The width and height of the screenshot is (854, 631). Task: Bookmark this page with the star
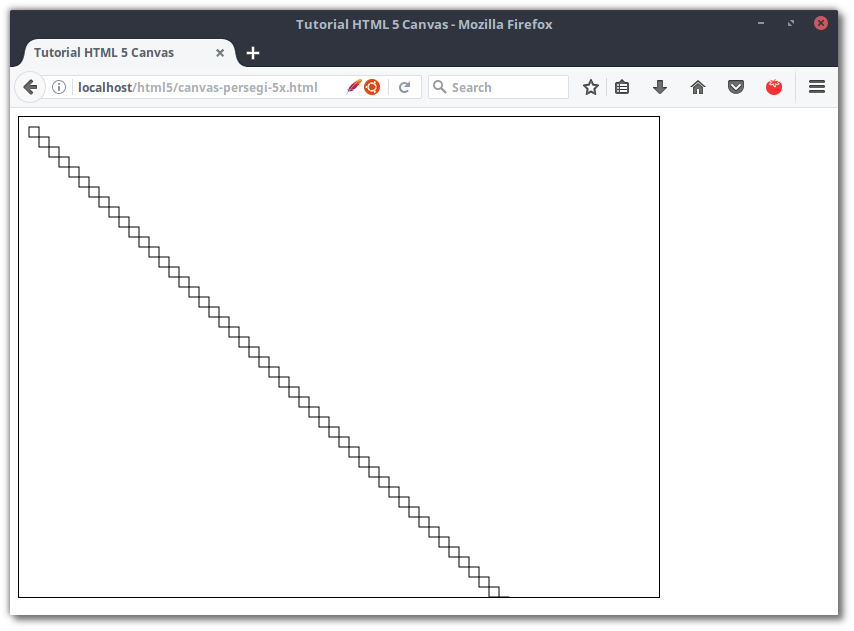(x=590, y=87)
